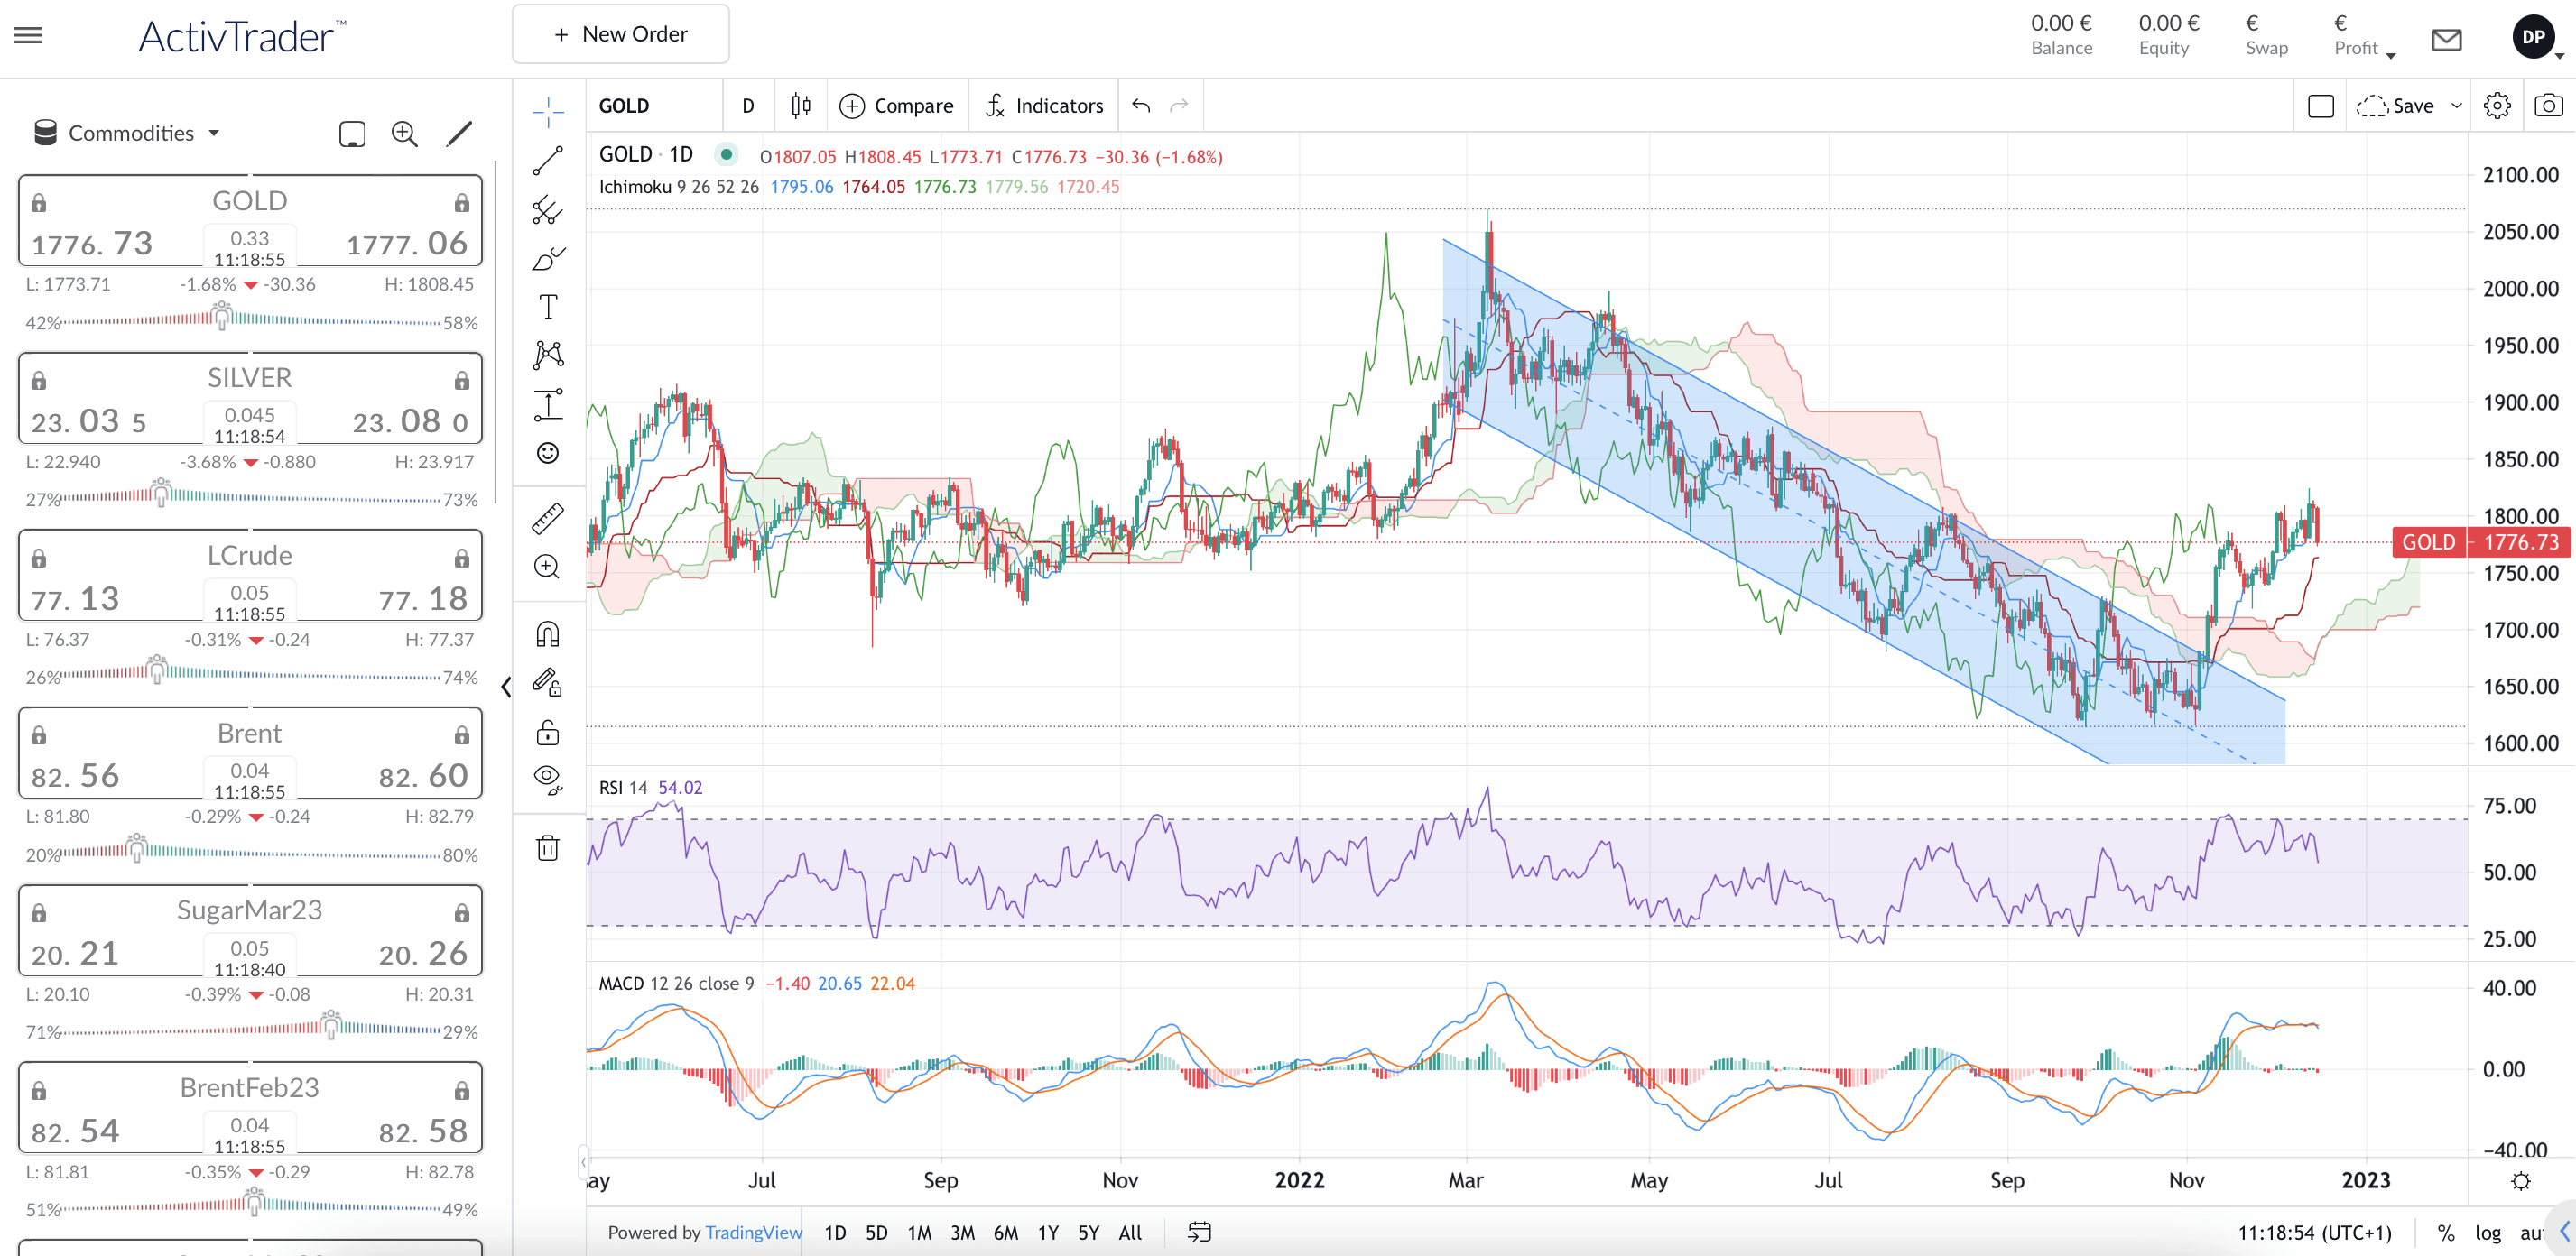The width and height of the screenshot is (2576, 1256).
Task: Select the 6M time range
Action: tap(1005, 1232)
